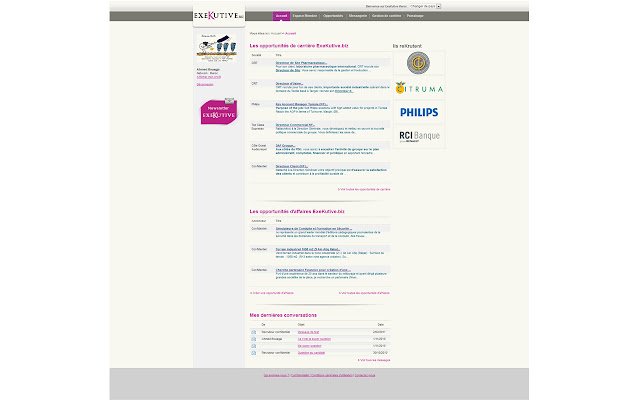The image size is (640, 400).
Task: Open the Question au candidat conversation
Action: pos(311,353)
